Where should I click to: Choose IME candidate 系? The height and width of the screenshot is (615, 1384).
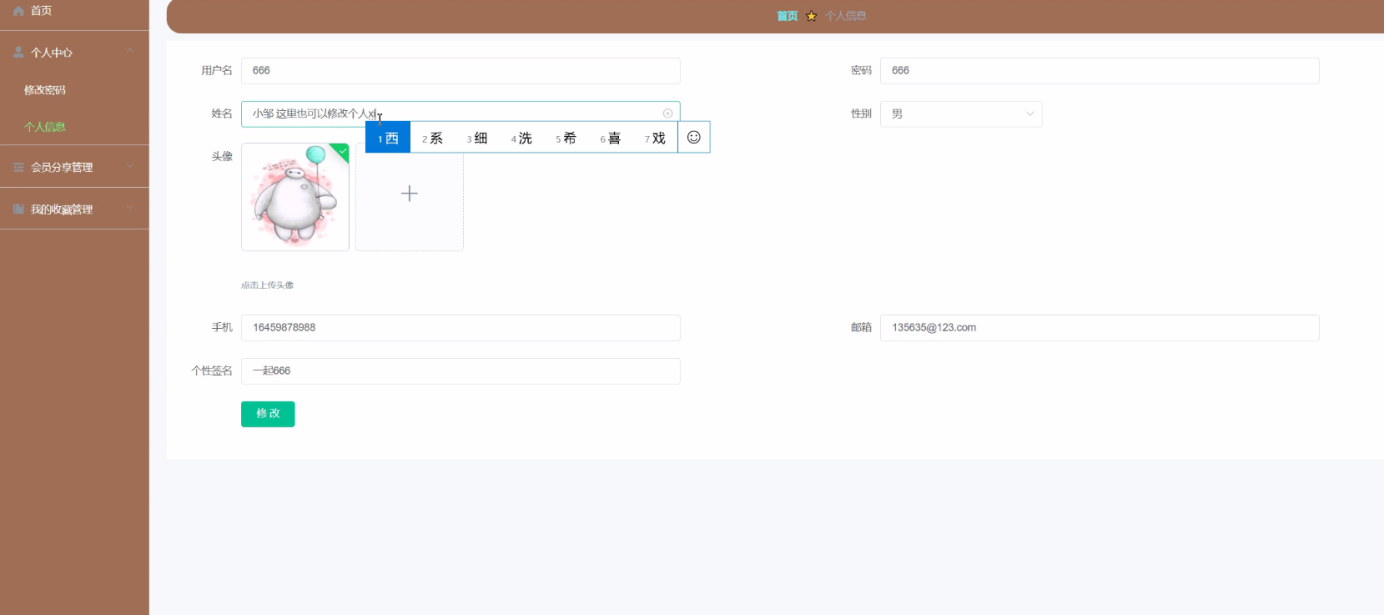(x=433, y=138)
